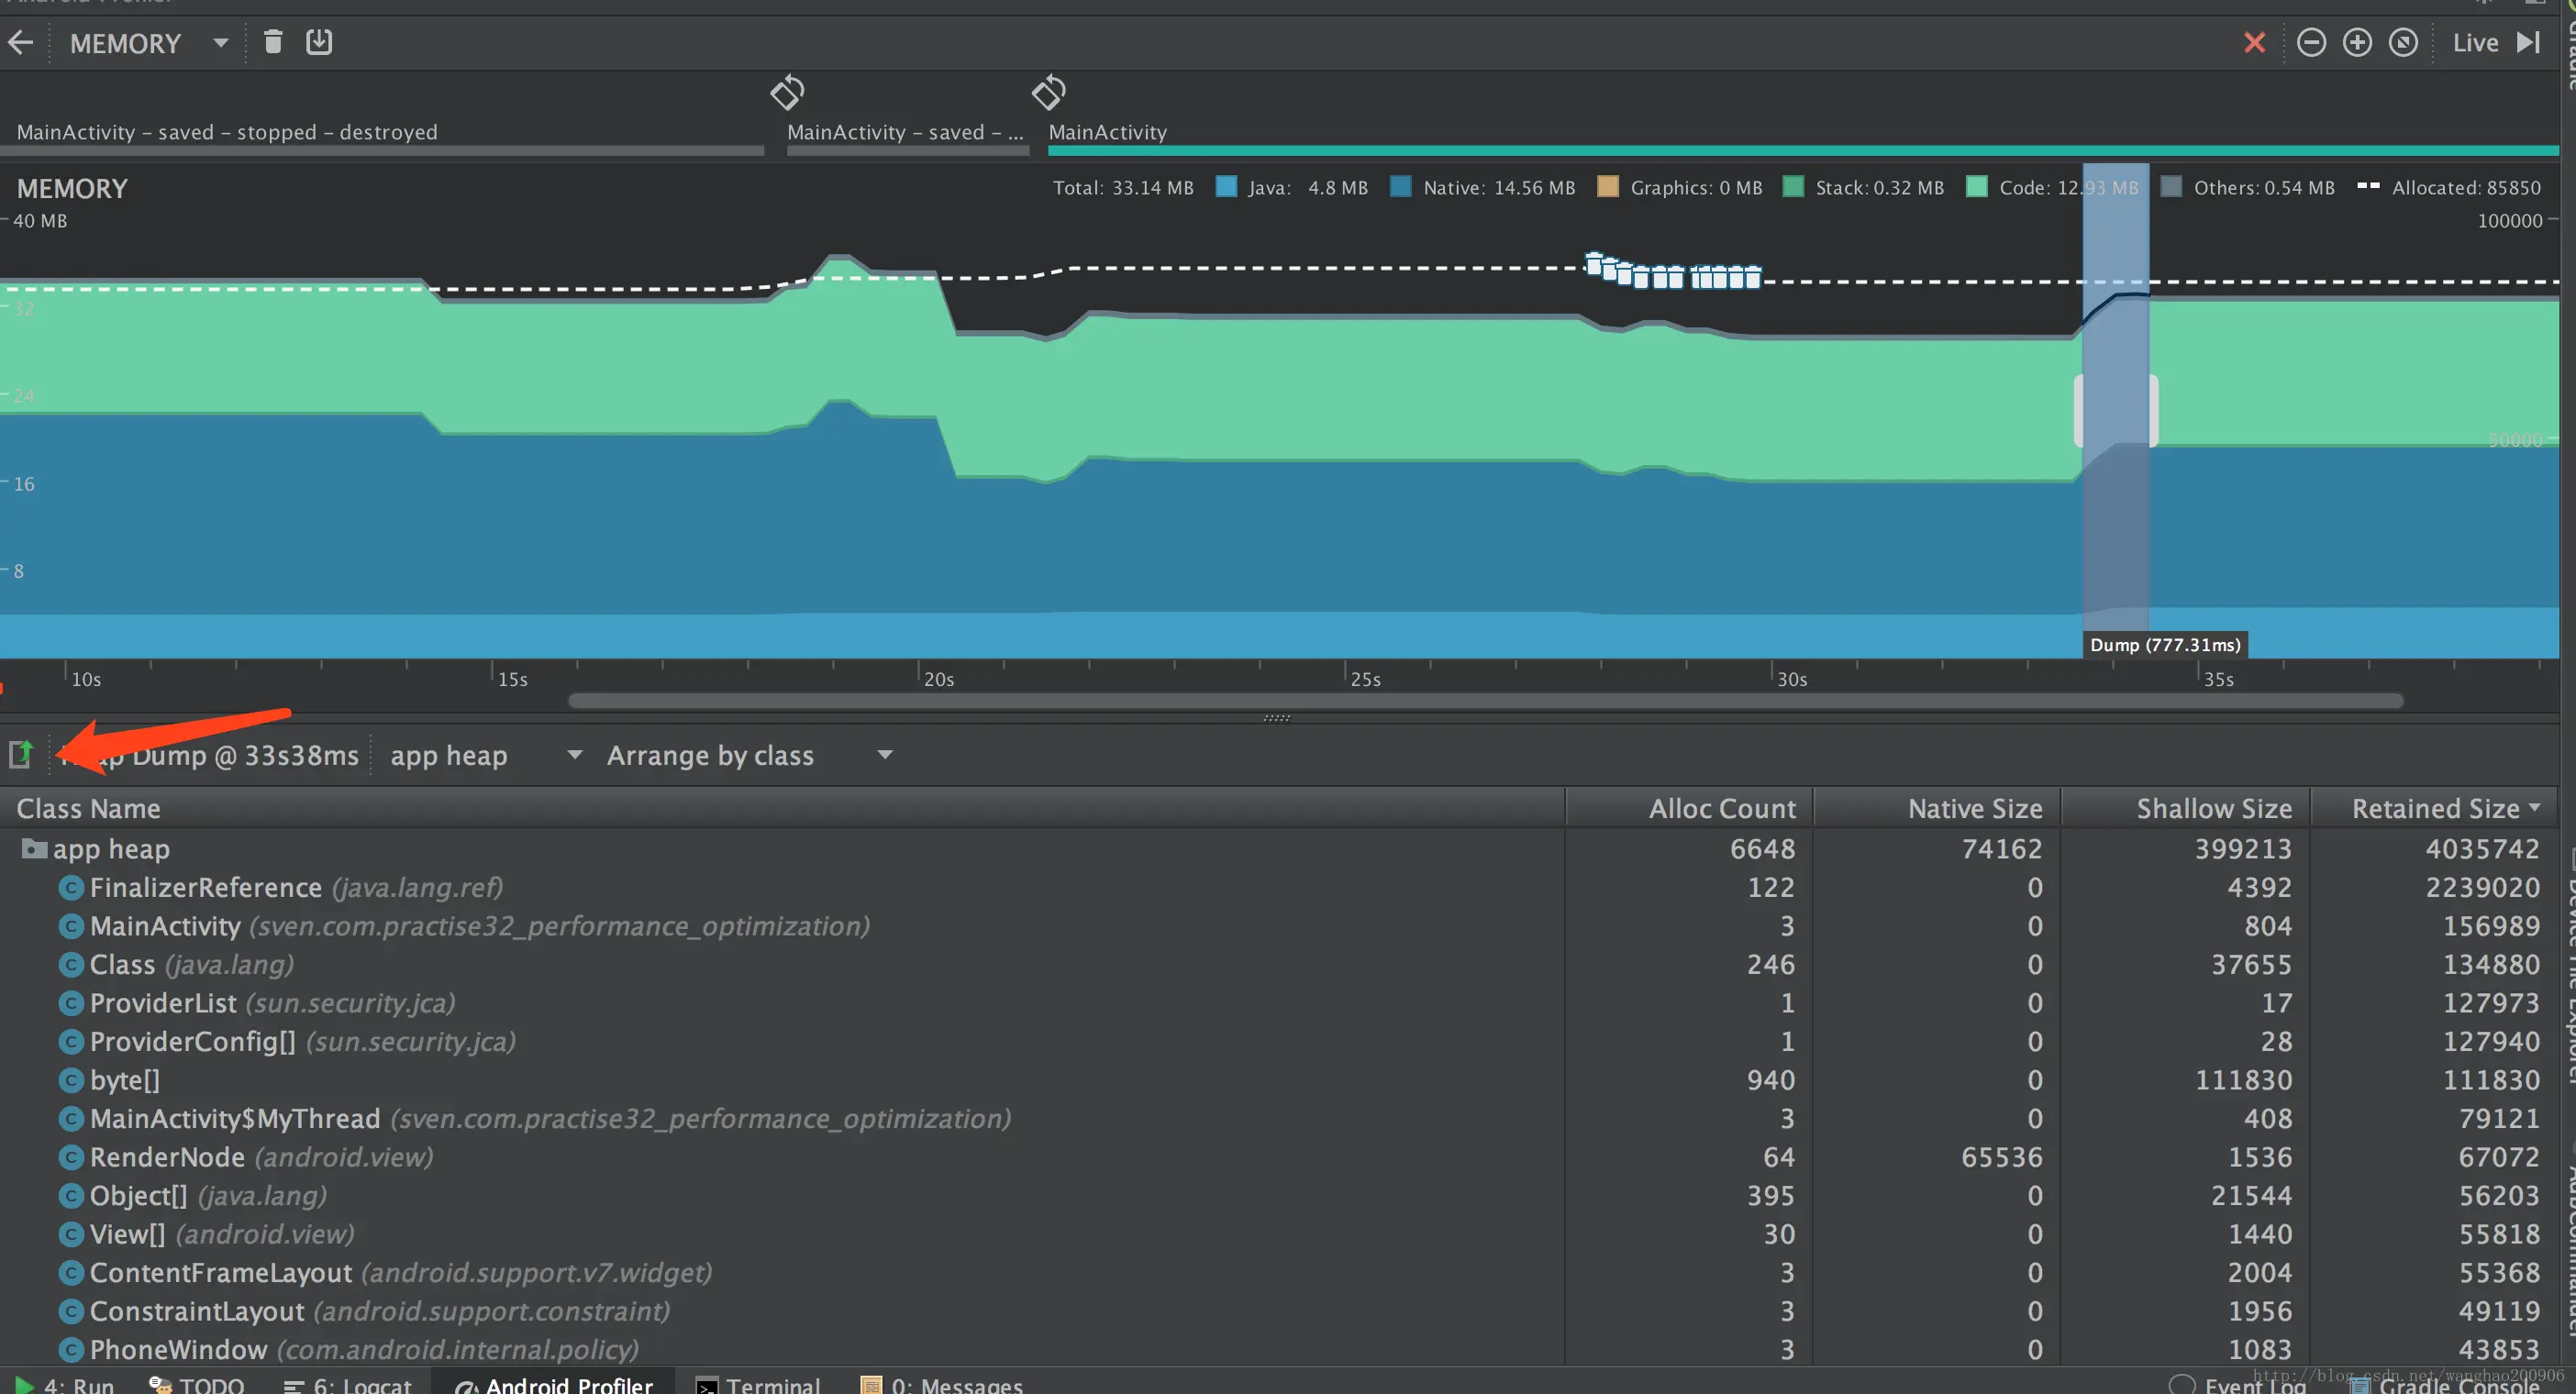Click the allocation markers cluster on timeline
This screenshot has height=1394, width=2576.
1673,271
